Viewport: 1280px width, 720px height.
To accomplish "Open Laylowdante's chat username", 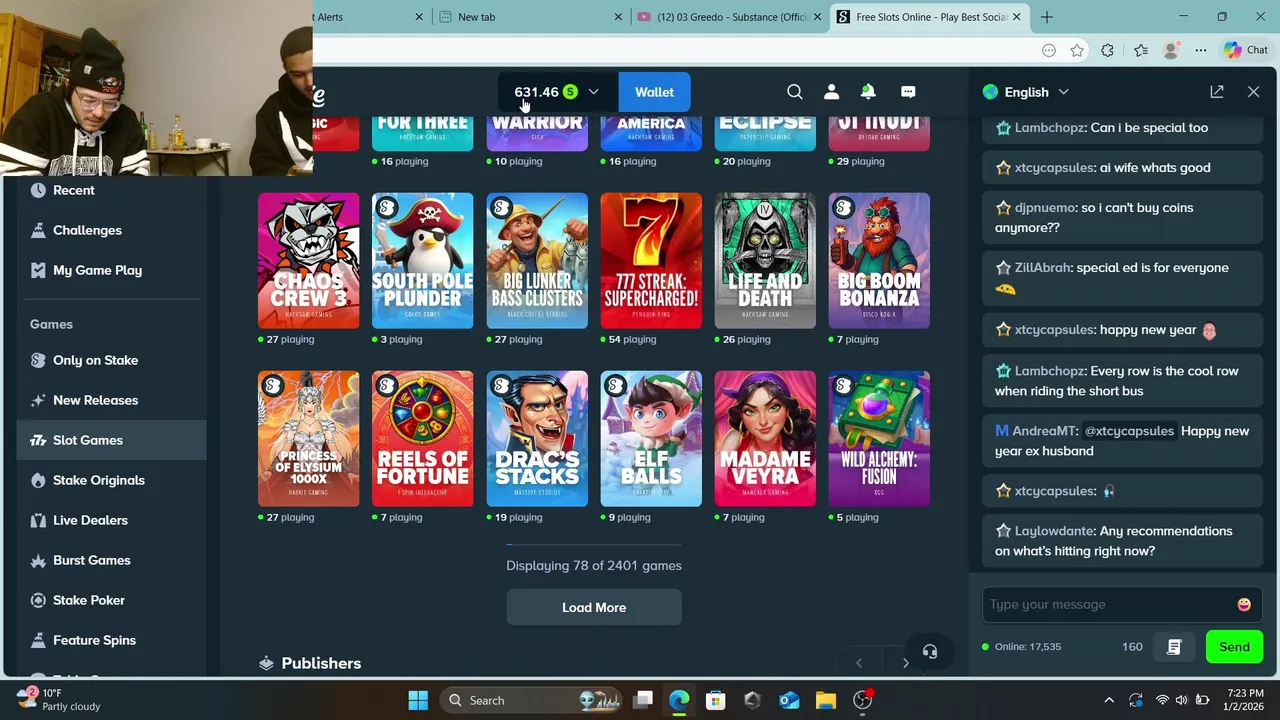I will [x=1055, y=531].
